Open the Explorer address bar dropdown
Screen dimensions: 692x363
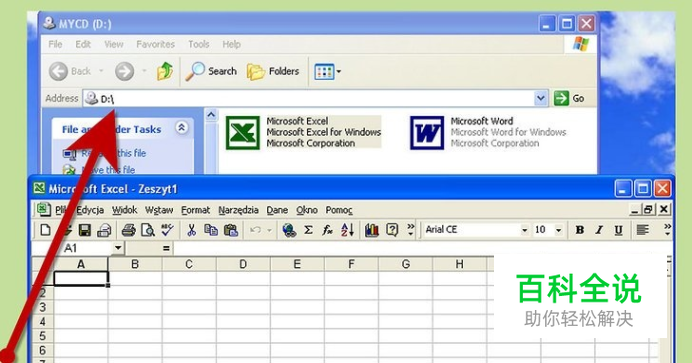[541, 98]
